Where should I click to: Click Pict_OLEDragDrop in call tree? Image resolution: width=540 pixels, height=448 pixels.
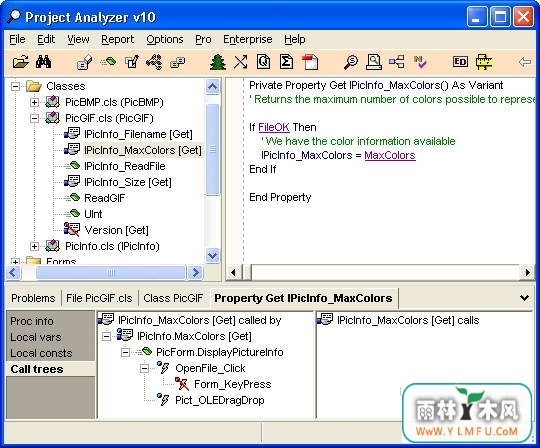pos(220,400)
